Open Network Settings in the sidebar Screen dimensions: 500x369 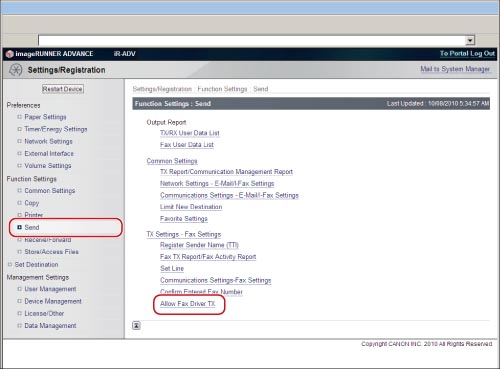(48, 141)
